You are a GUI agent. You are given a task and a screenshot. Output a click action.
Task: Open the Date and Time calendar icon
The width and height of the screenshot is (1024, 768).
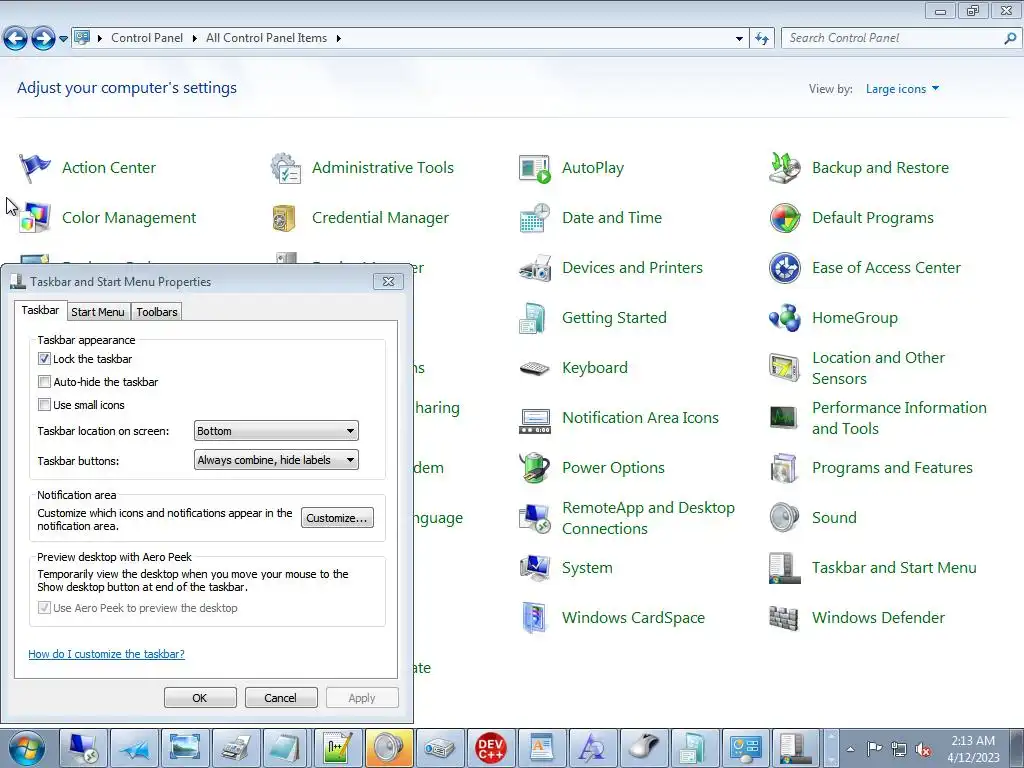535,218
